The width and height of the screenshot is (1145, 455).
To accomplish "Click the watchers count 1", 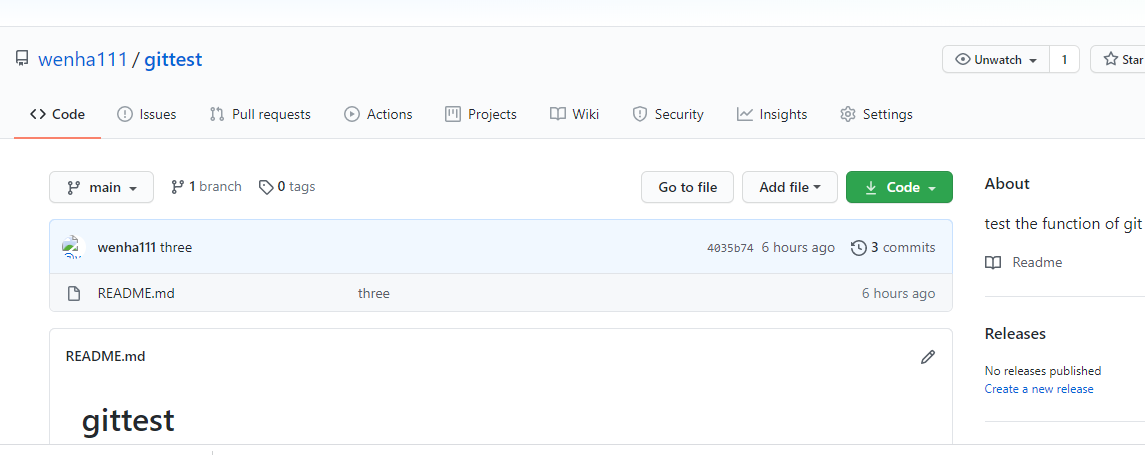I will click(x=1064, y=60).
